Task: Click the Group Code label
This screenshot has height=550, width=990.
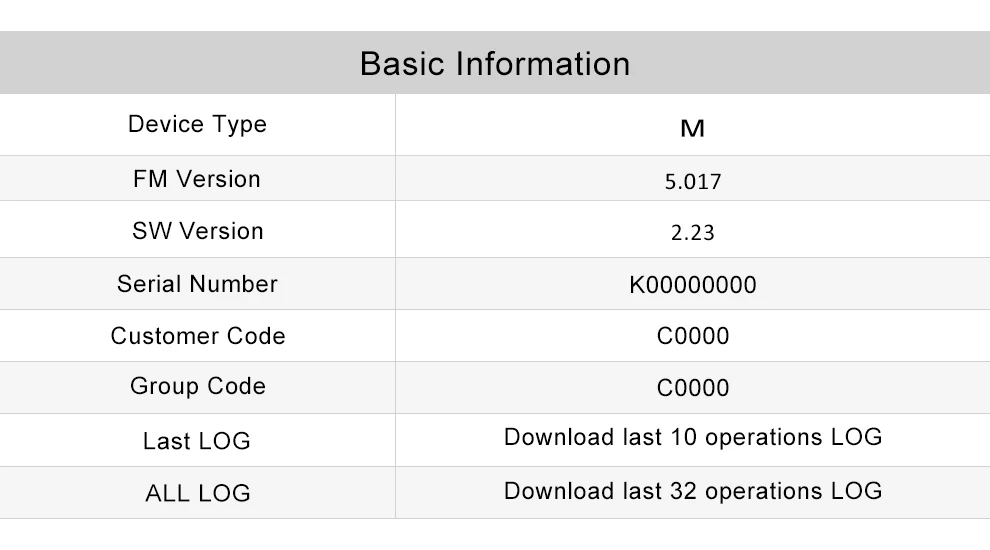Action: (198, 386)
